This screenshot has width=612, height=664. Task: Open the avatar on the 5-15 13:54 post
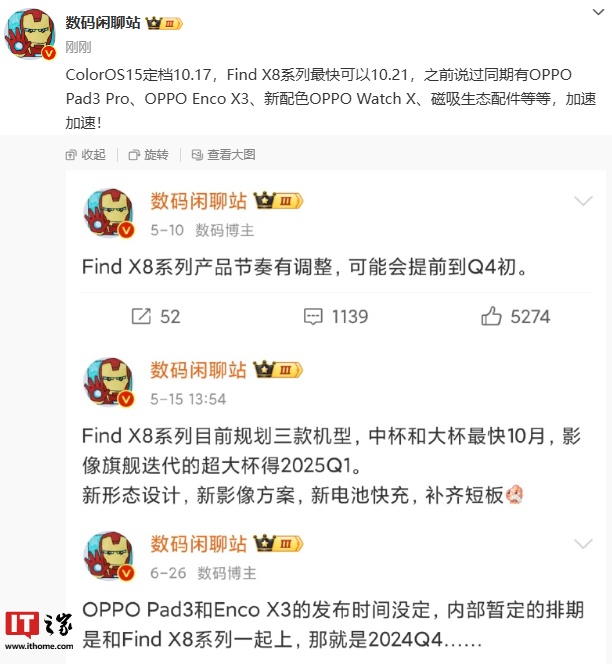(109, 382)
